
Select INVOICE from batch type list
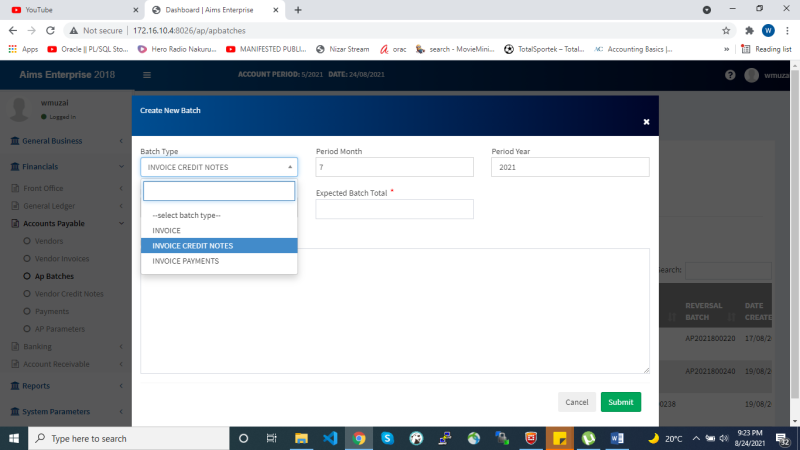[x=167, y=230]
